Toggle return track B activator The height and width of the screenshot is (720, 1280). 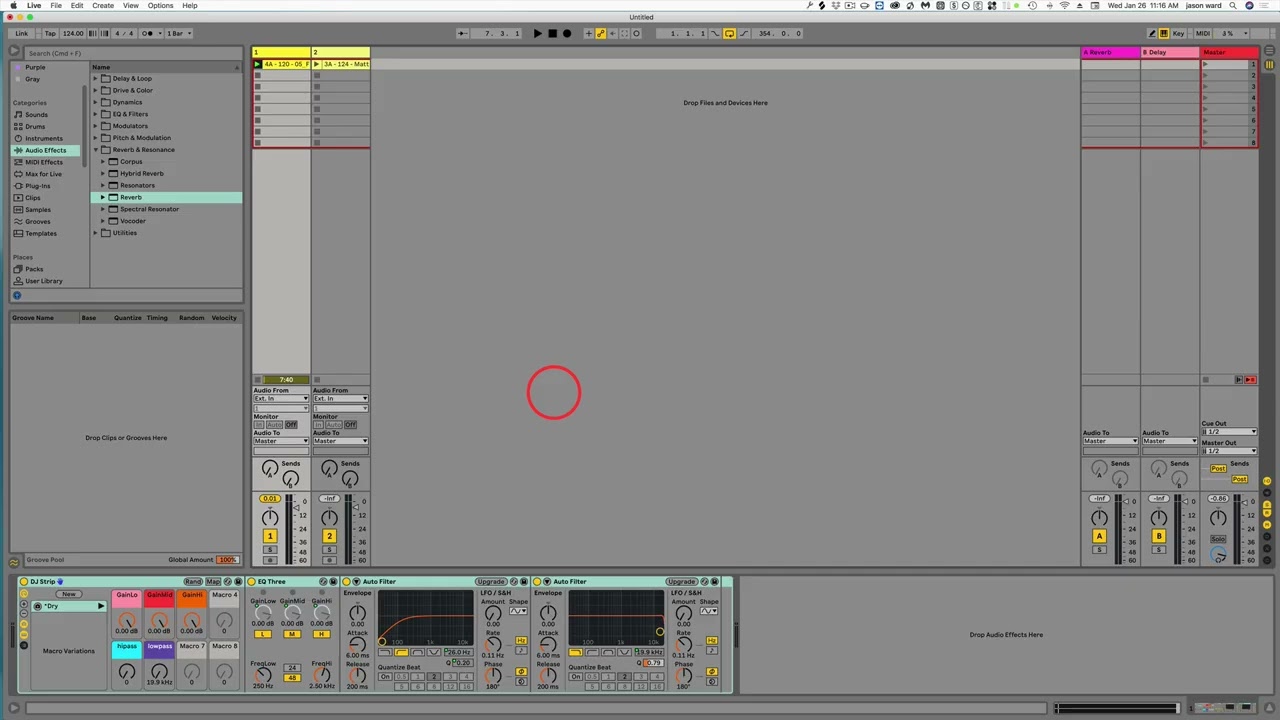tap(1159, 536)
